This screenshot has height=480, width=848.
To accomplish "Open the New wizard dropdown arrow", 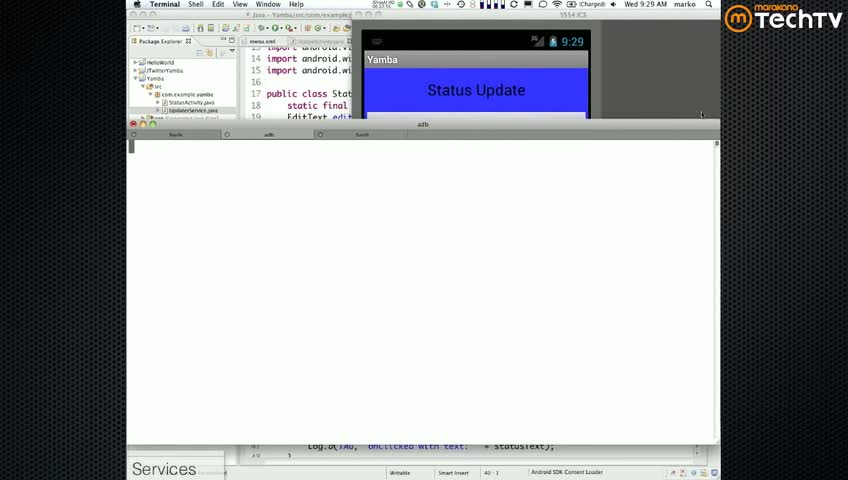I will point(144,29).
